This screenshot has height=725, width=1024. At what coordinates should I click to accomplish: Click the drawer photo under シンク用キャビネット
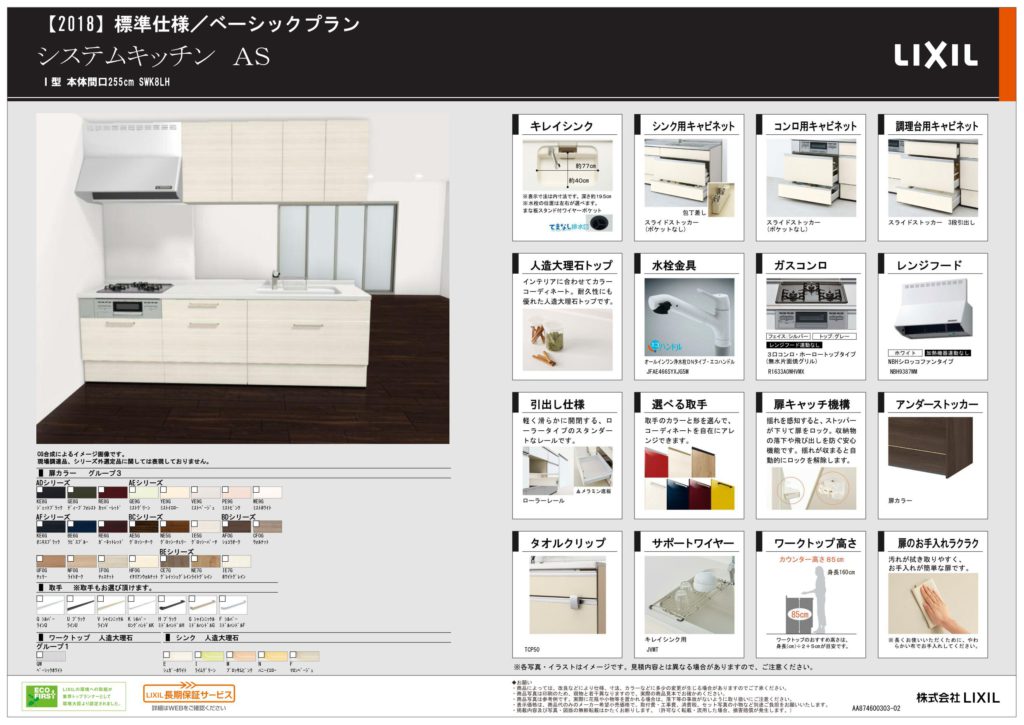tap(689, 178)
